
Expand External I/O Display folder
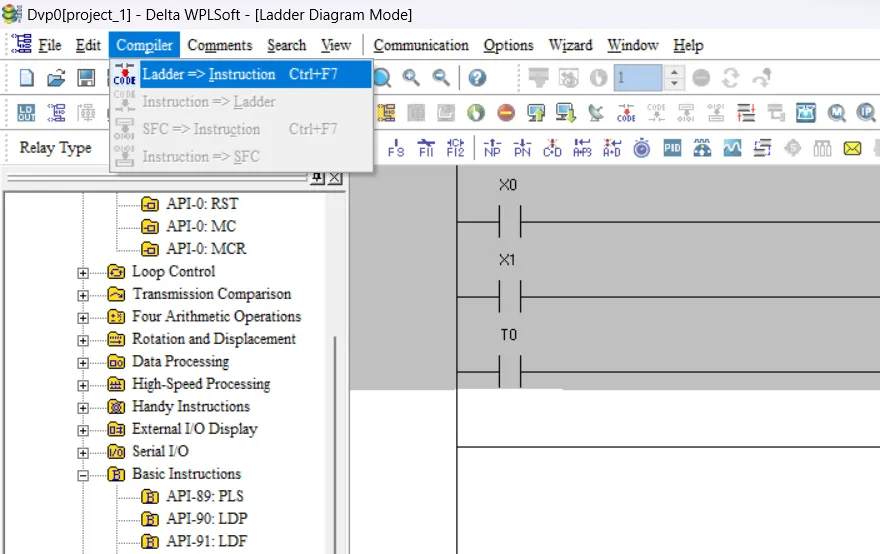coord(82,430)
